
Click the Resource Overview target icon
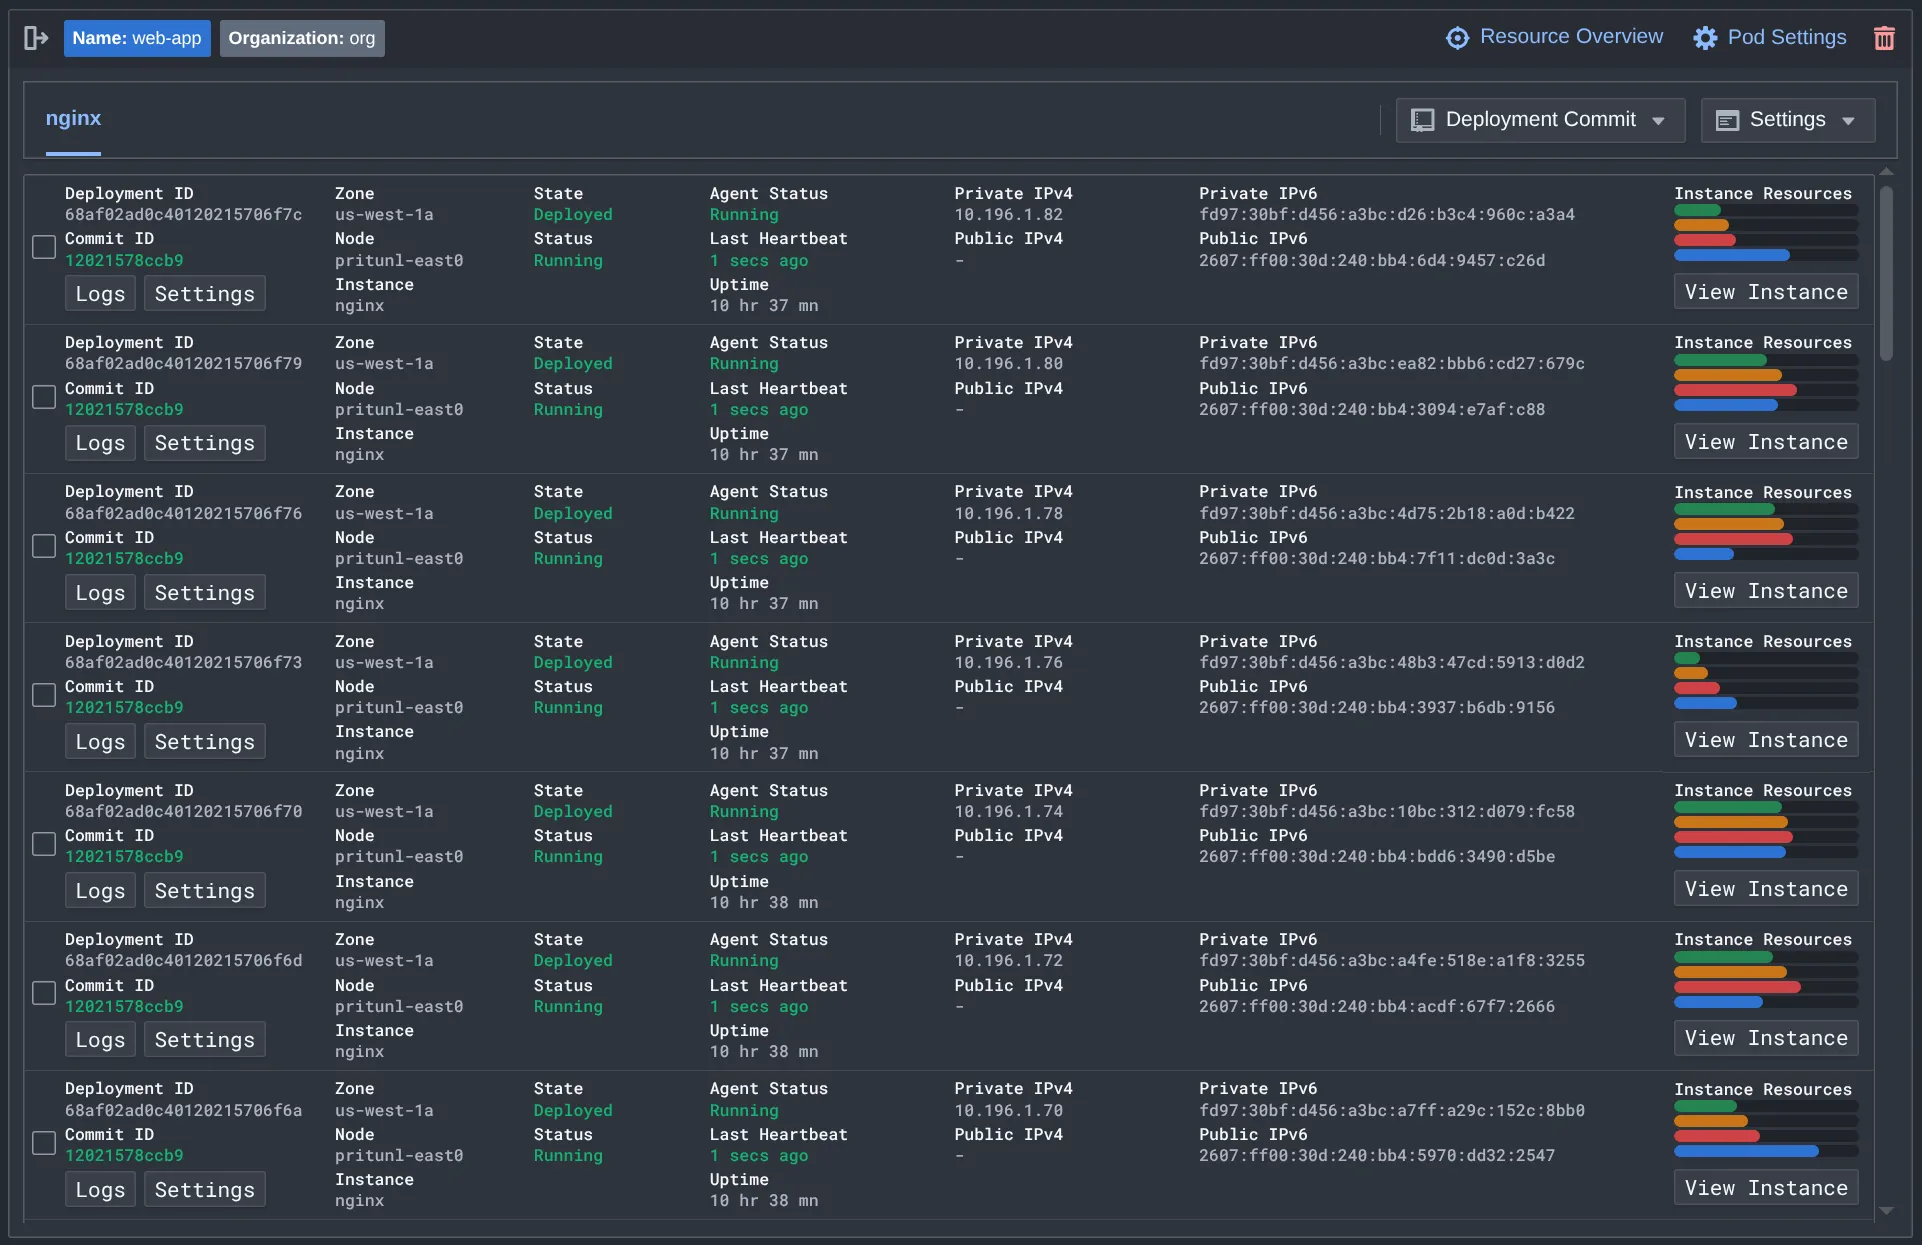(1457, 38)
